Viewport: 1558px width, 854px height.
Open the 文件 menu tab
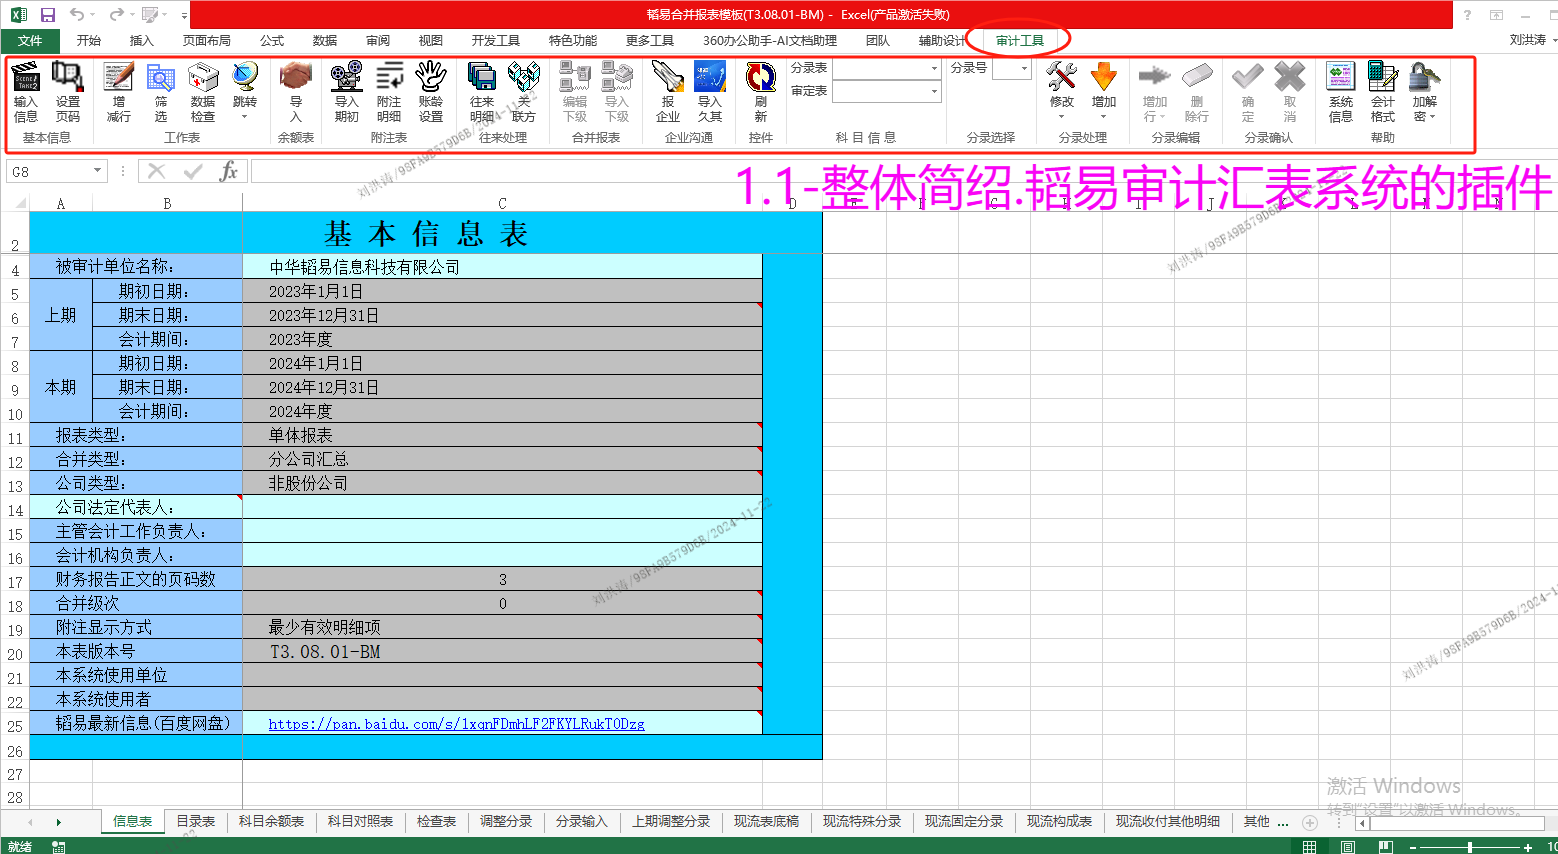point(30,41)
